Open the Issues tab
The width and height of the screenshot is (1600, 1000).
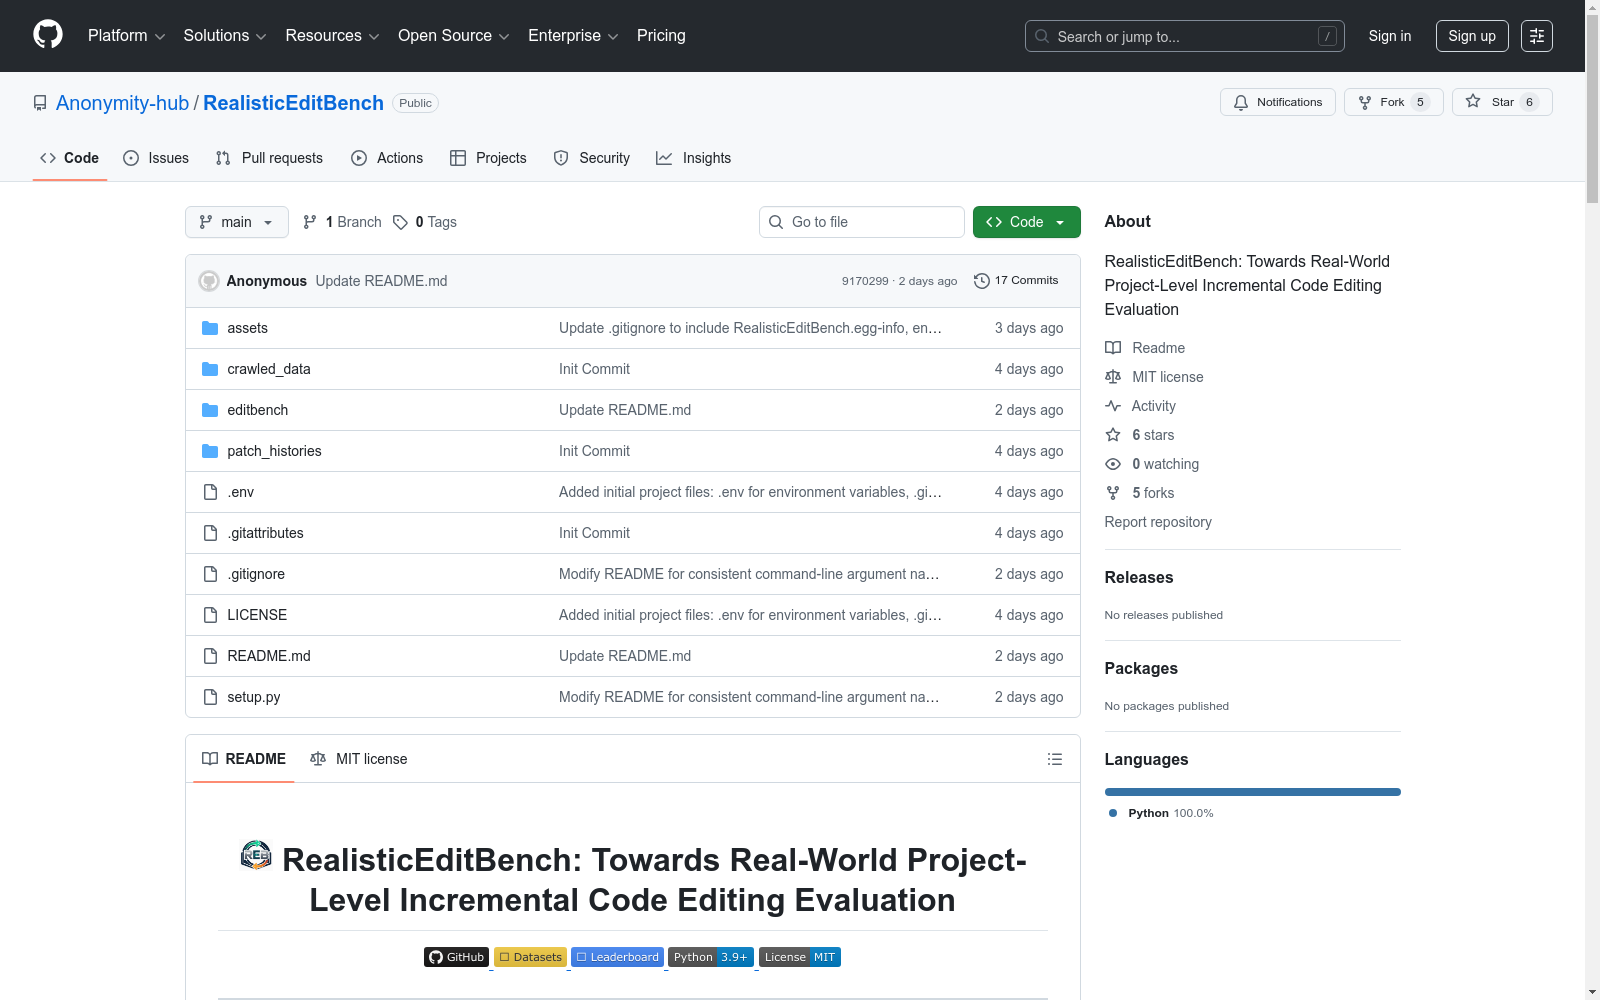pos(156,158)
